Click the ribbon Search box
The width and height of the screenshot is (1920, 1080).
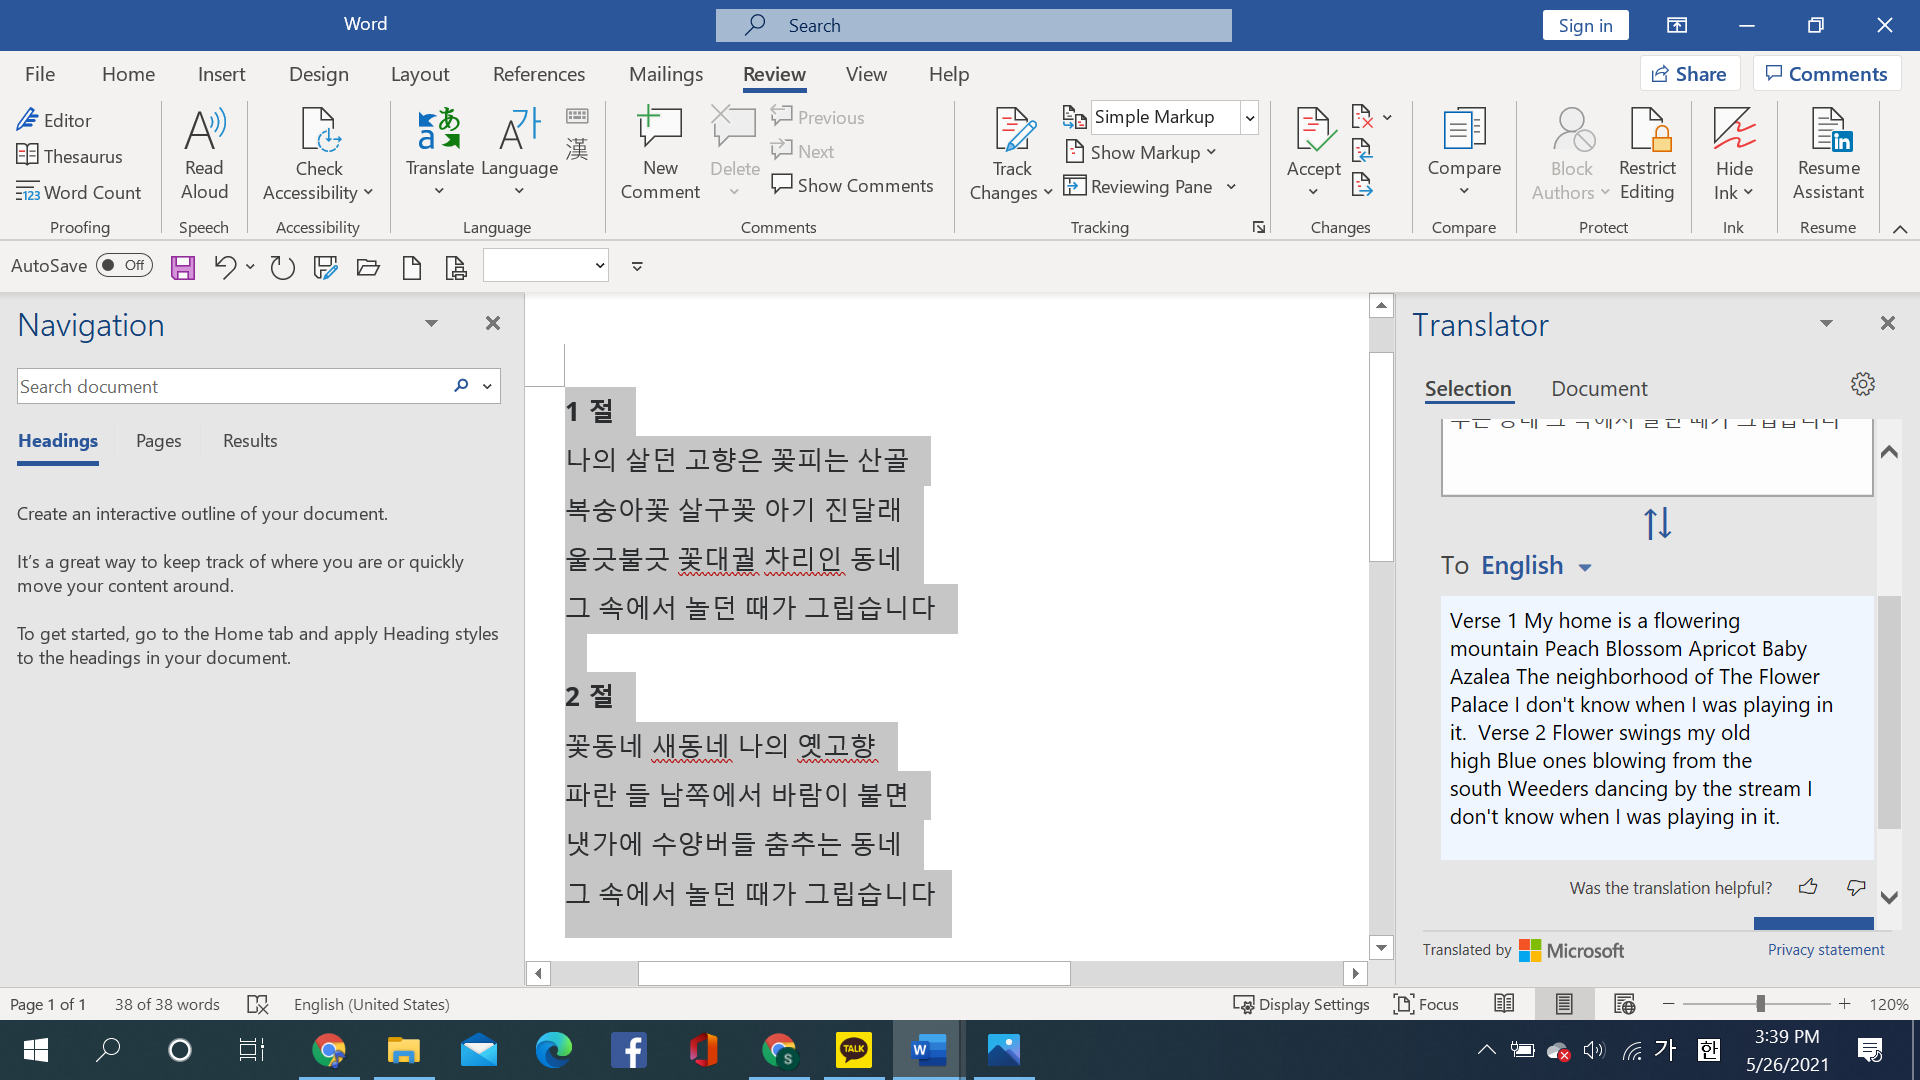point(973,25)
